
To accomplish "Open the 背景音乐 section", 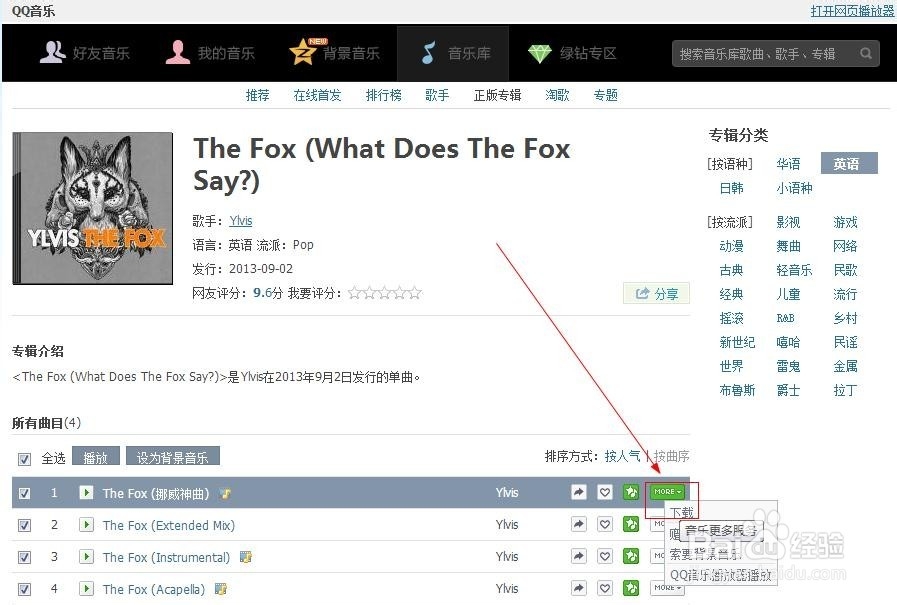I will click(x=335, y=53).
